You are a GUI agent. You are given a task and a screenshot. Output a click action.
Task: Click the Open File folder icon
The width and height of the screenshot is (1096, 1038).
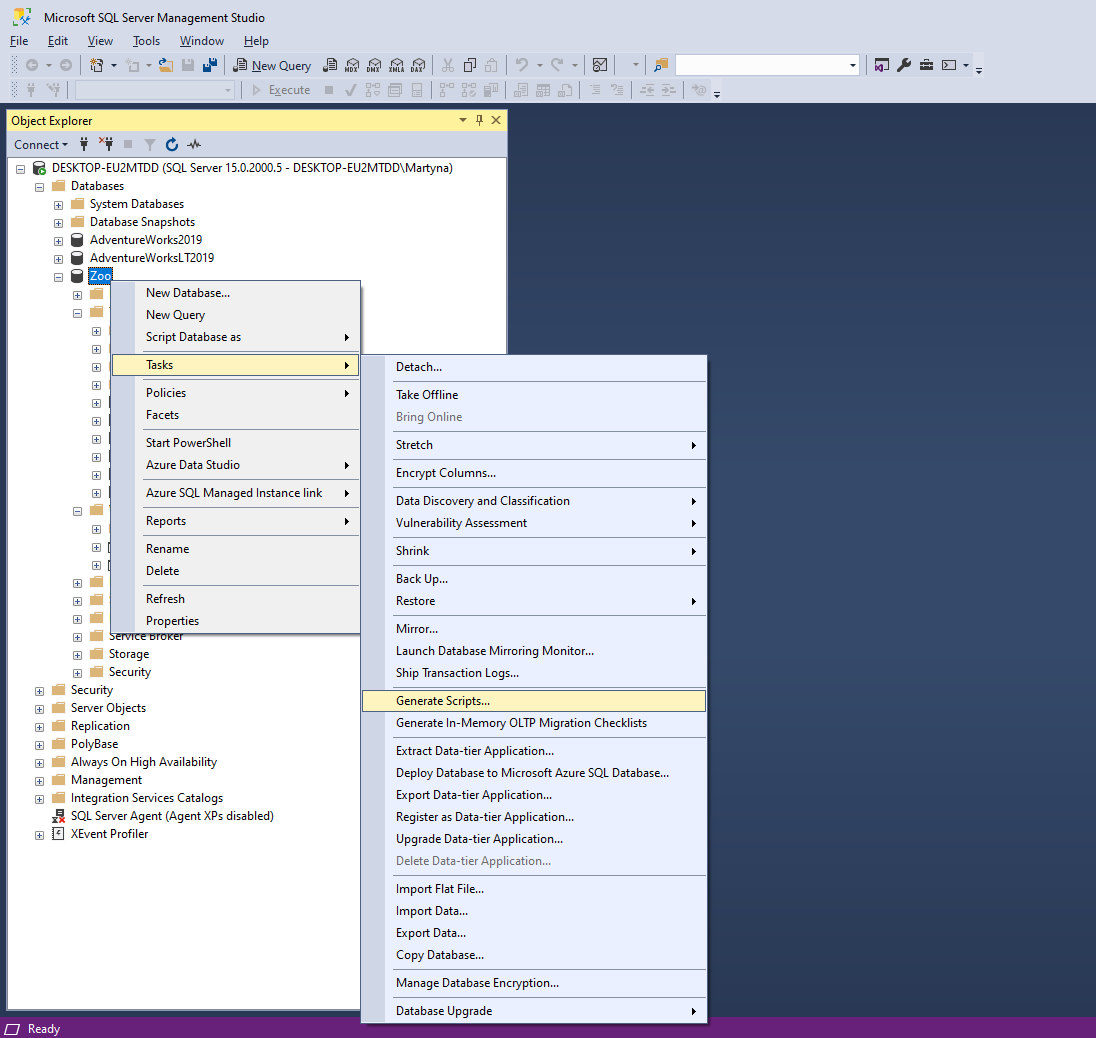pyautogui.click(x=166, y=65)
